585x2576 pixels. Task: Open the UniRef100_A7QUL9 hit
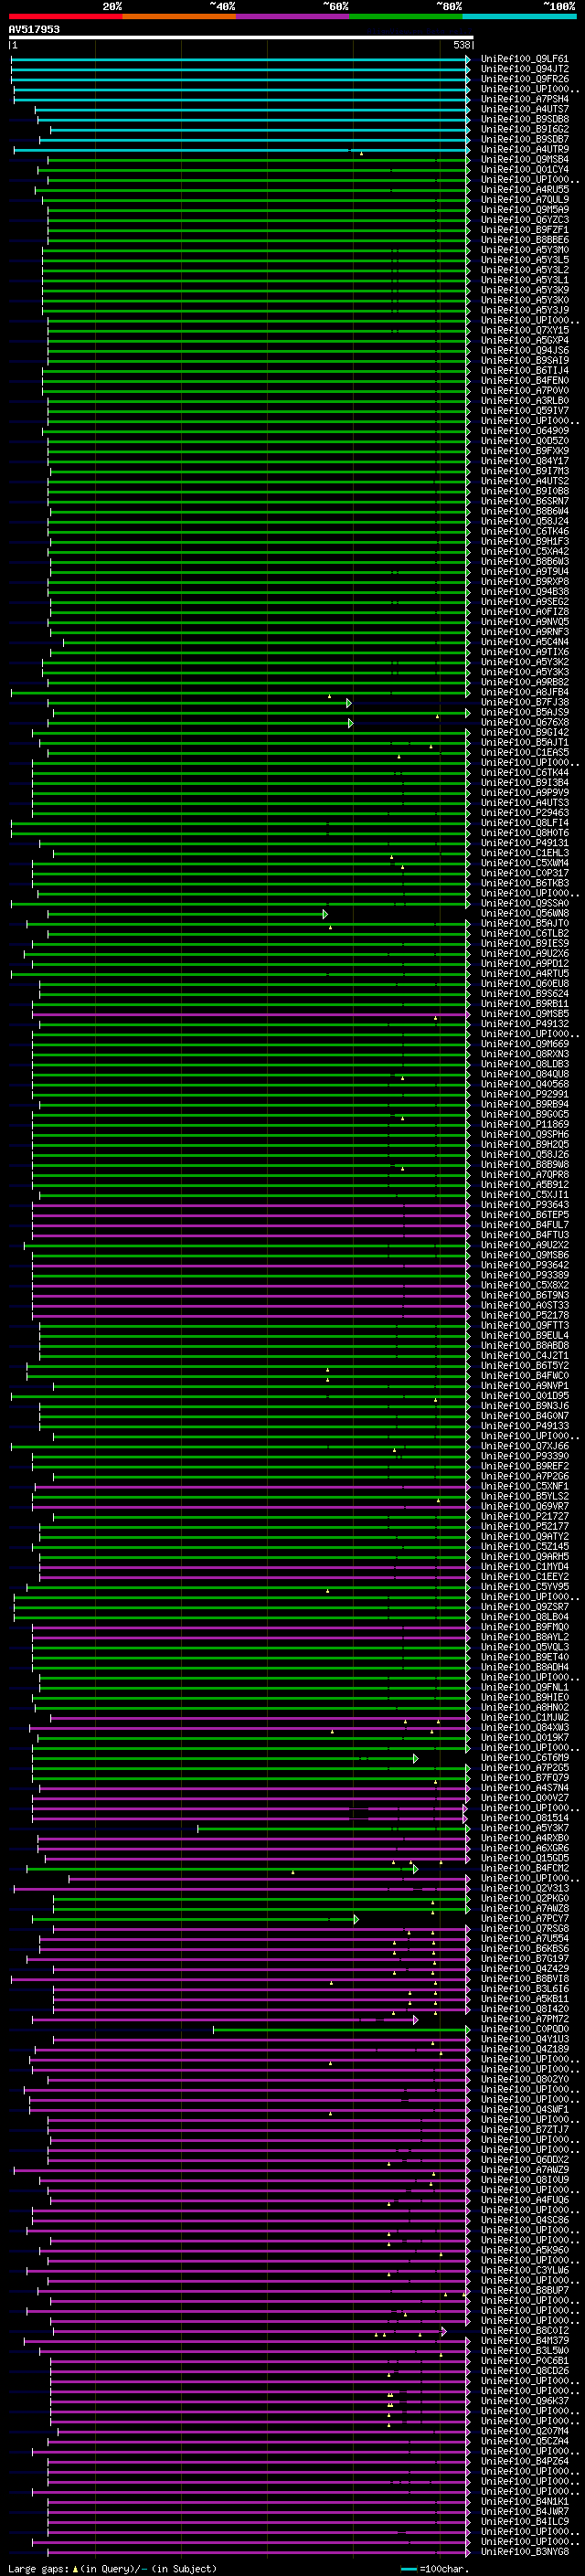524,199
